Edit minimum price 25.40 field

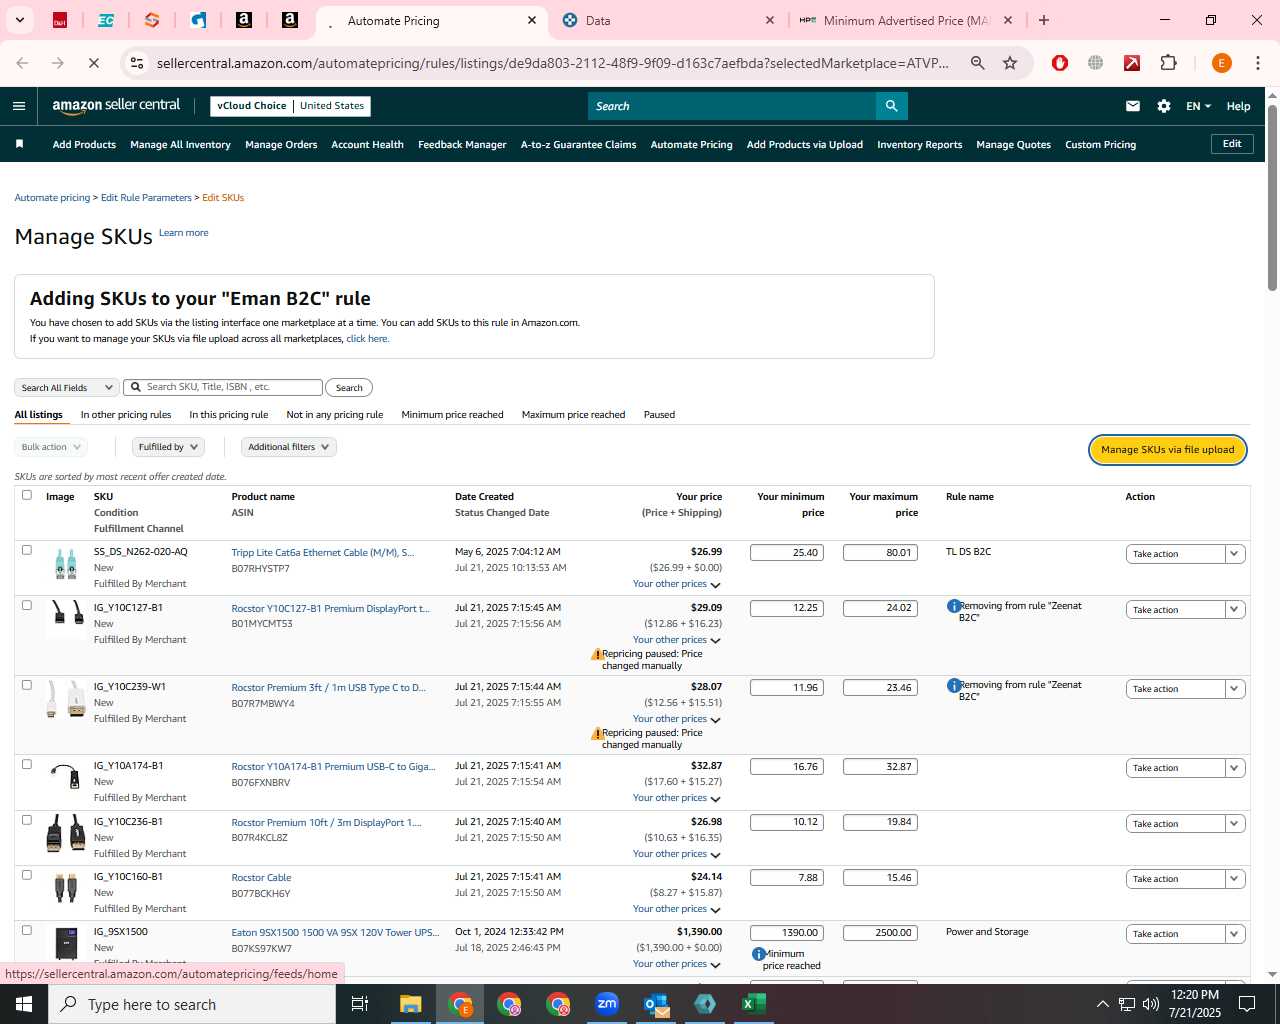point(787,552)
